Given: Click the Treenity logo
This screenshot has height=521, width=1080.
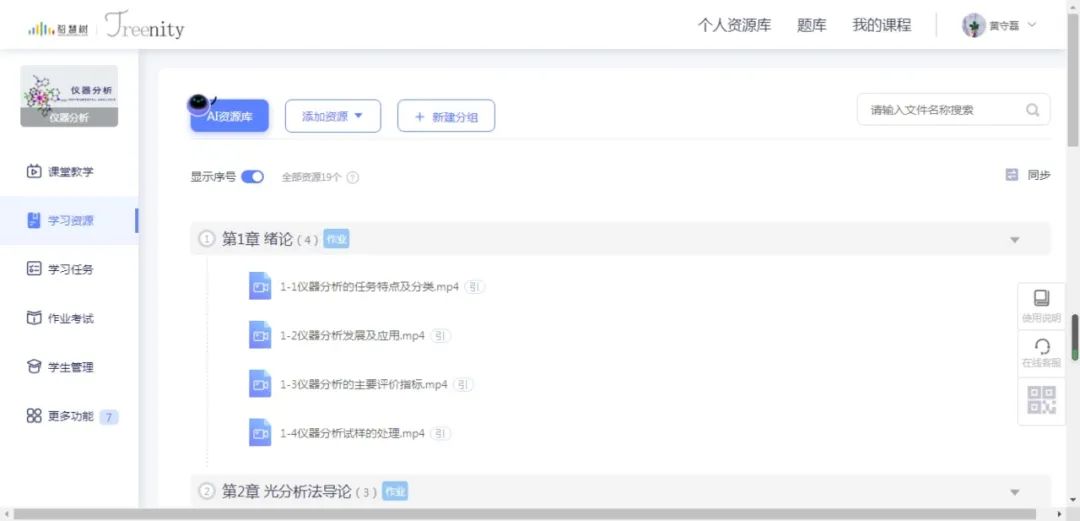Looking at the screenshot, I should coord(145,25).
